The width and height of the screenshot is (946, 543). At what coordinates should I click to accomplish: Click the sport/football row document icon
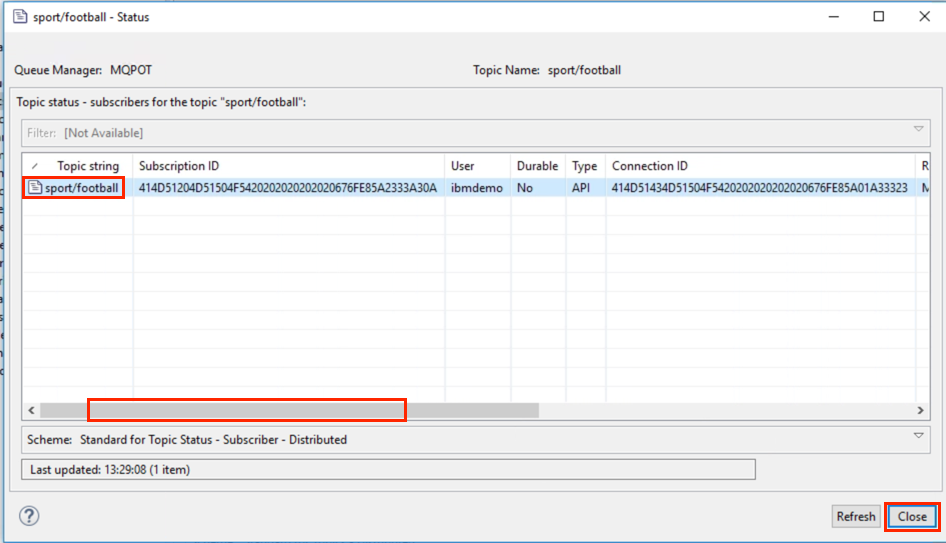click(36, 188)
